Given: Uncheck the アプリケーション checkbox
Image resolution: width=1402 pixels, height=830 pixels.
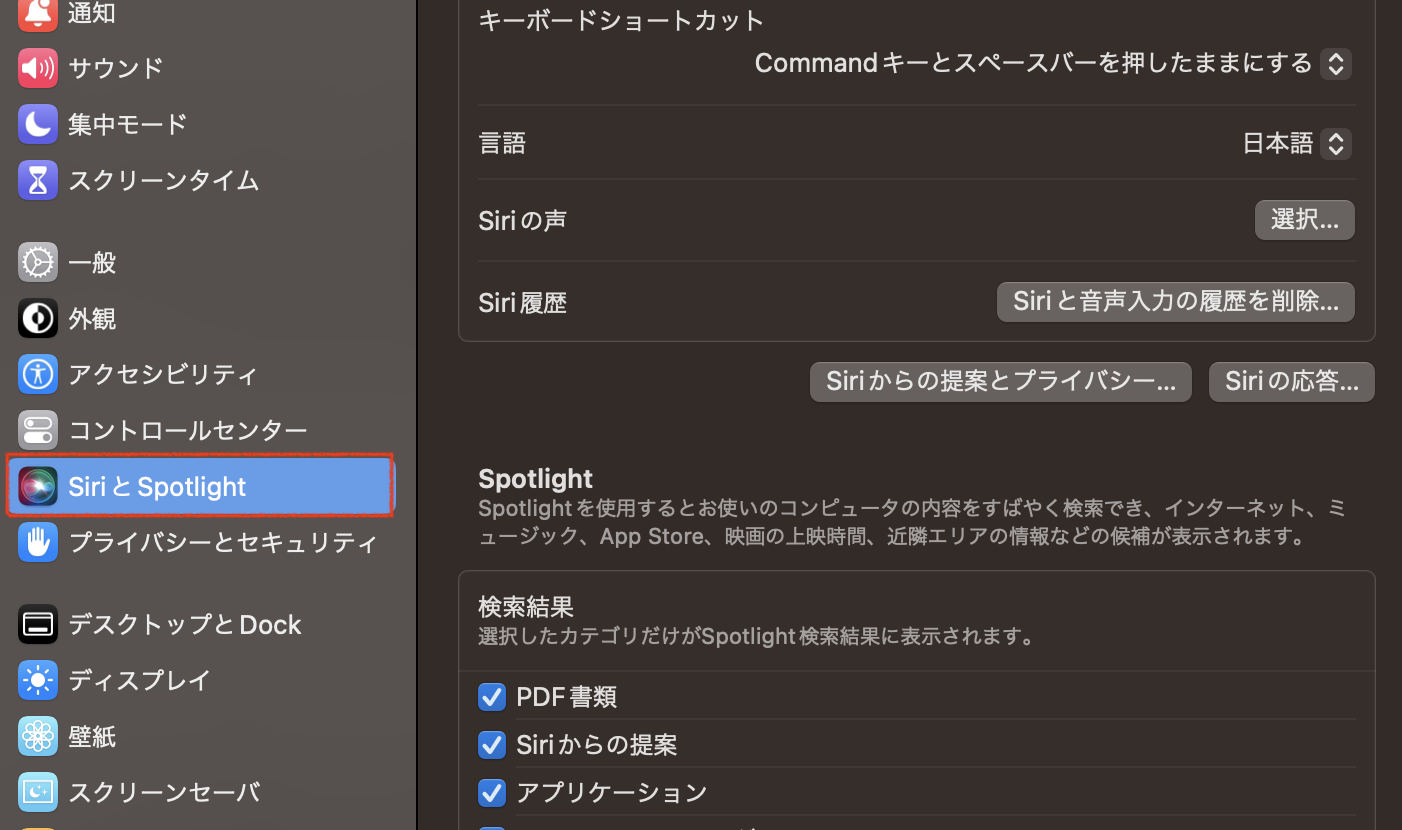Looking at the screenshot, I should click(x=491, y=793).
